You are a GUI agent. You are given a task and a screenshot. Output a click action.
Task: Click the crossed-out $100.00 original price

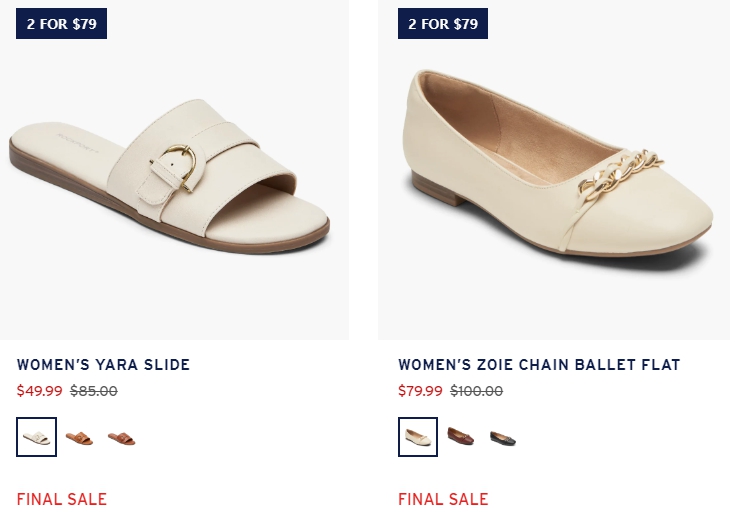point(477,390)
